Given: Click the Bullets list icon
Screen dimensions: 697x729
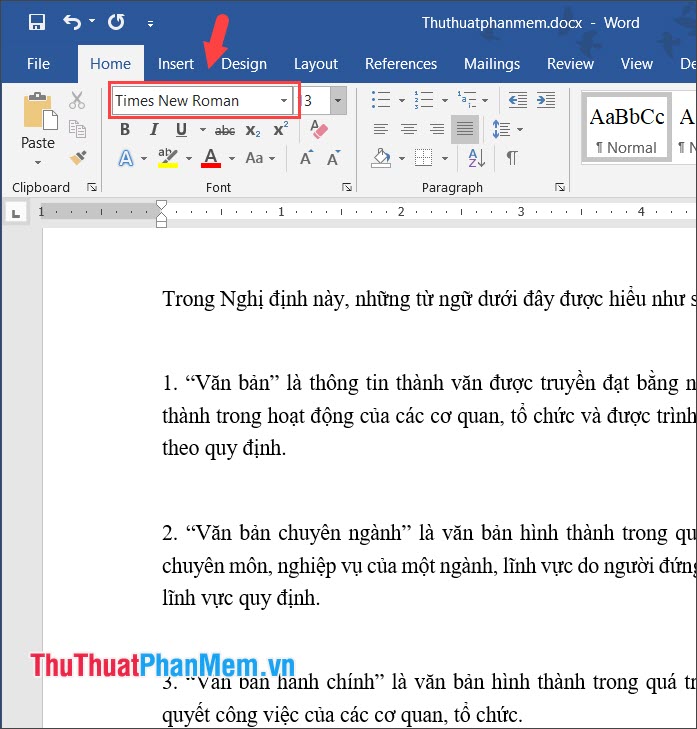Looking at the screenshot, I should 381,100.
